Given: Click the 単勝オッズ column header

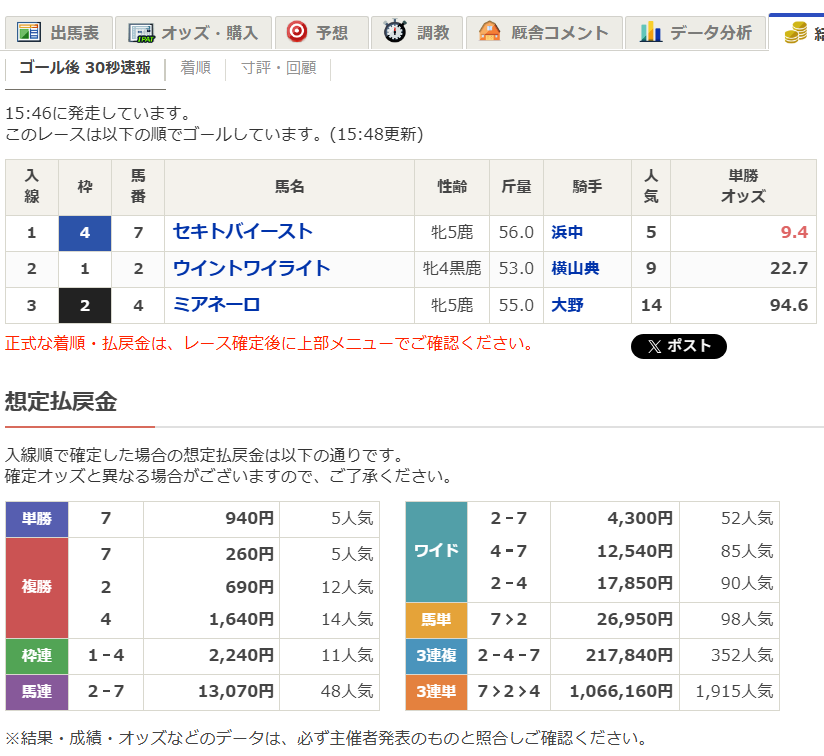Looking at the screenshot, I should click(x=743, y=187).
